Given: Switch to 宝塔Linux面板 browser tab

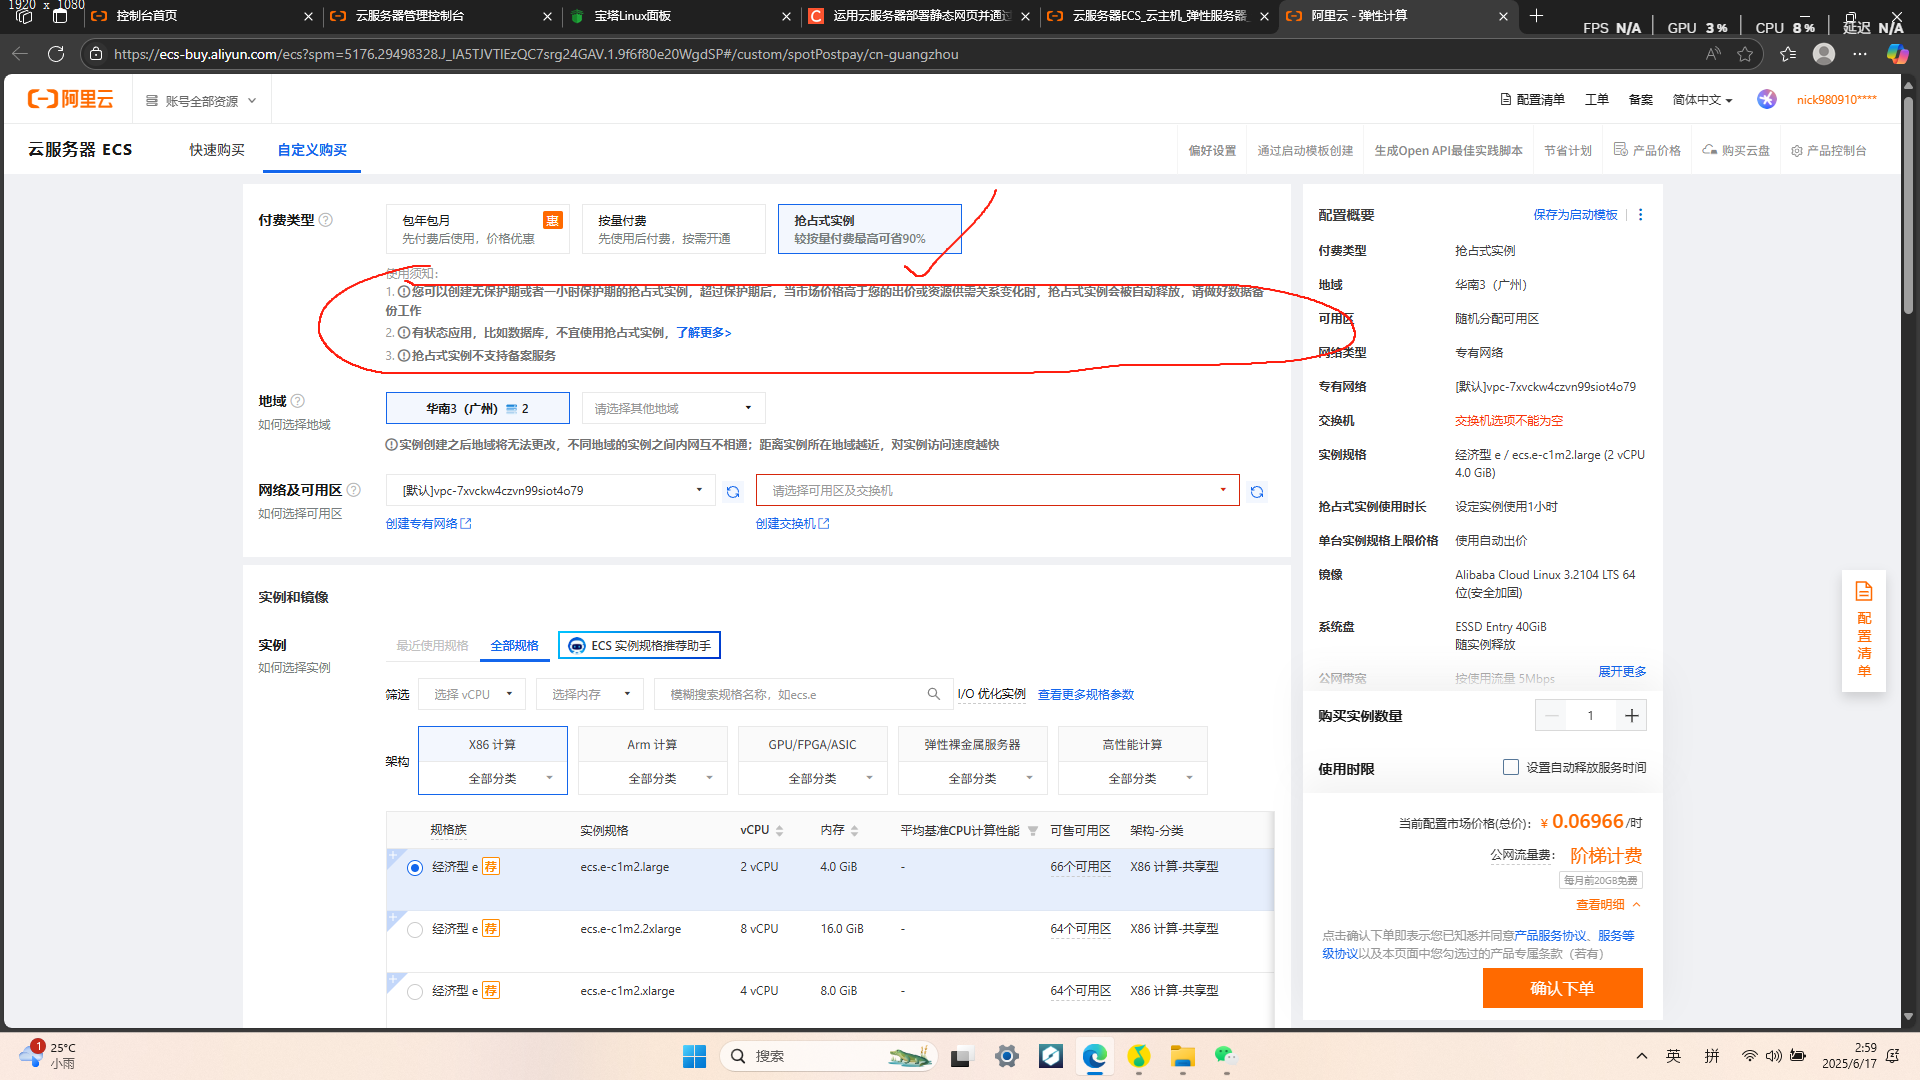Looking at the screenshot, I should click(680, 16).
